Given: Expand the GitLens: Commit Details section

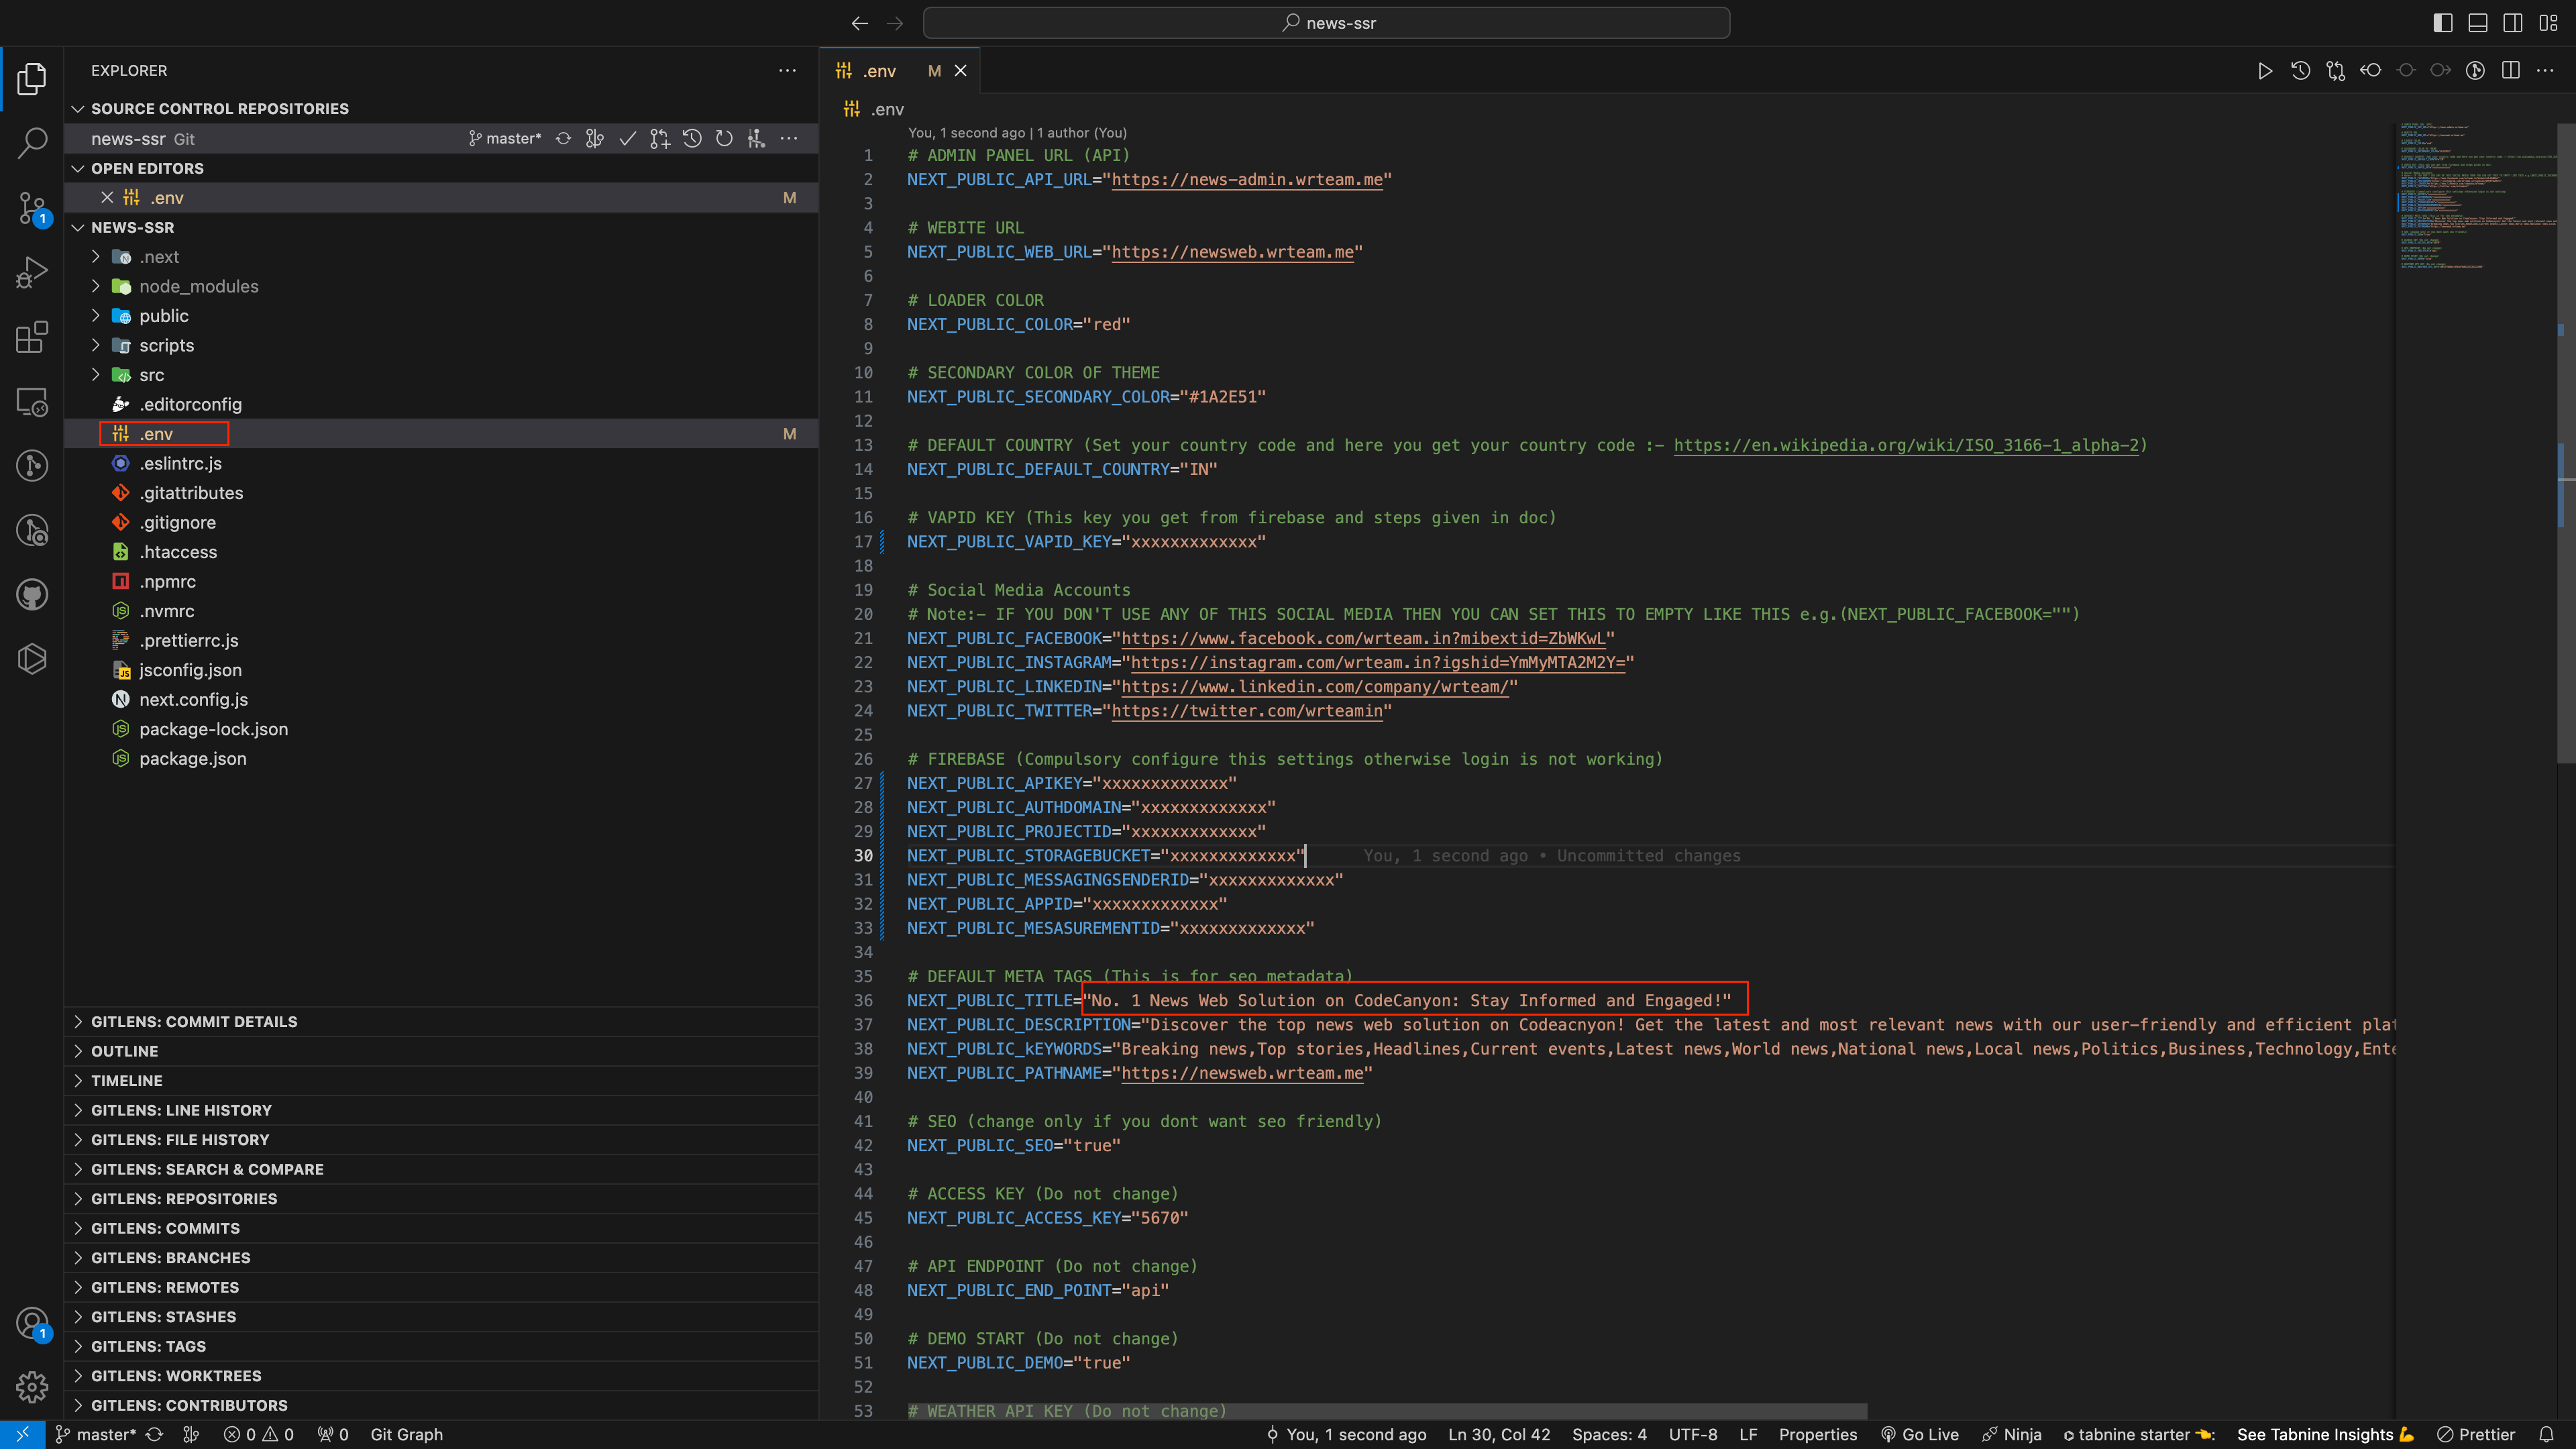Looking at the screenshot, I should (x=194, y=1022).
